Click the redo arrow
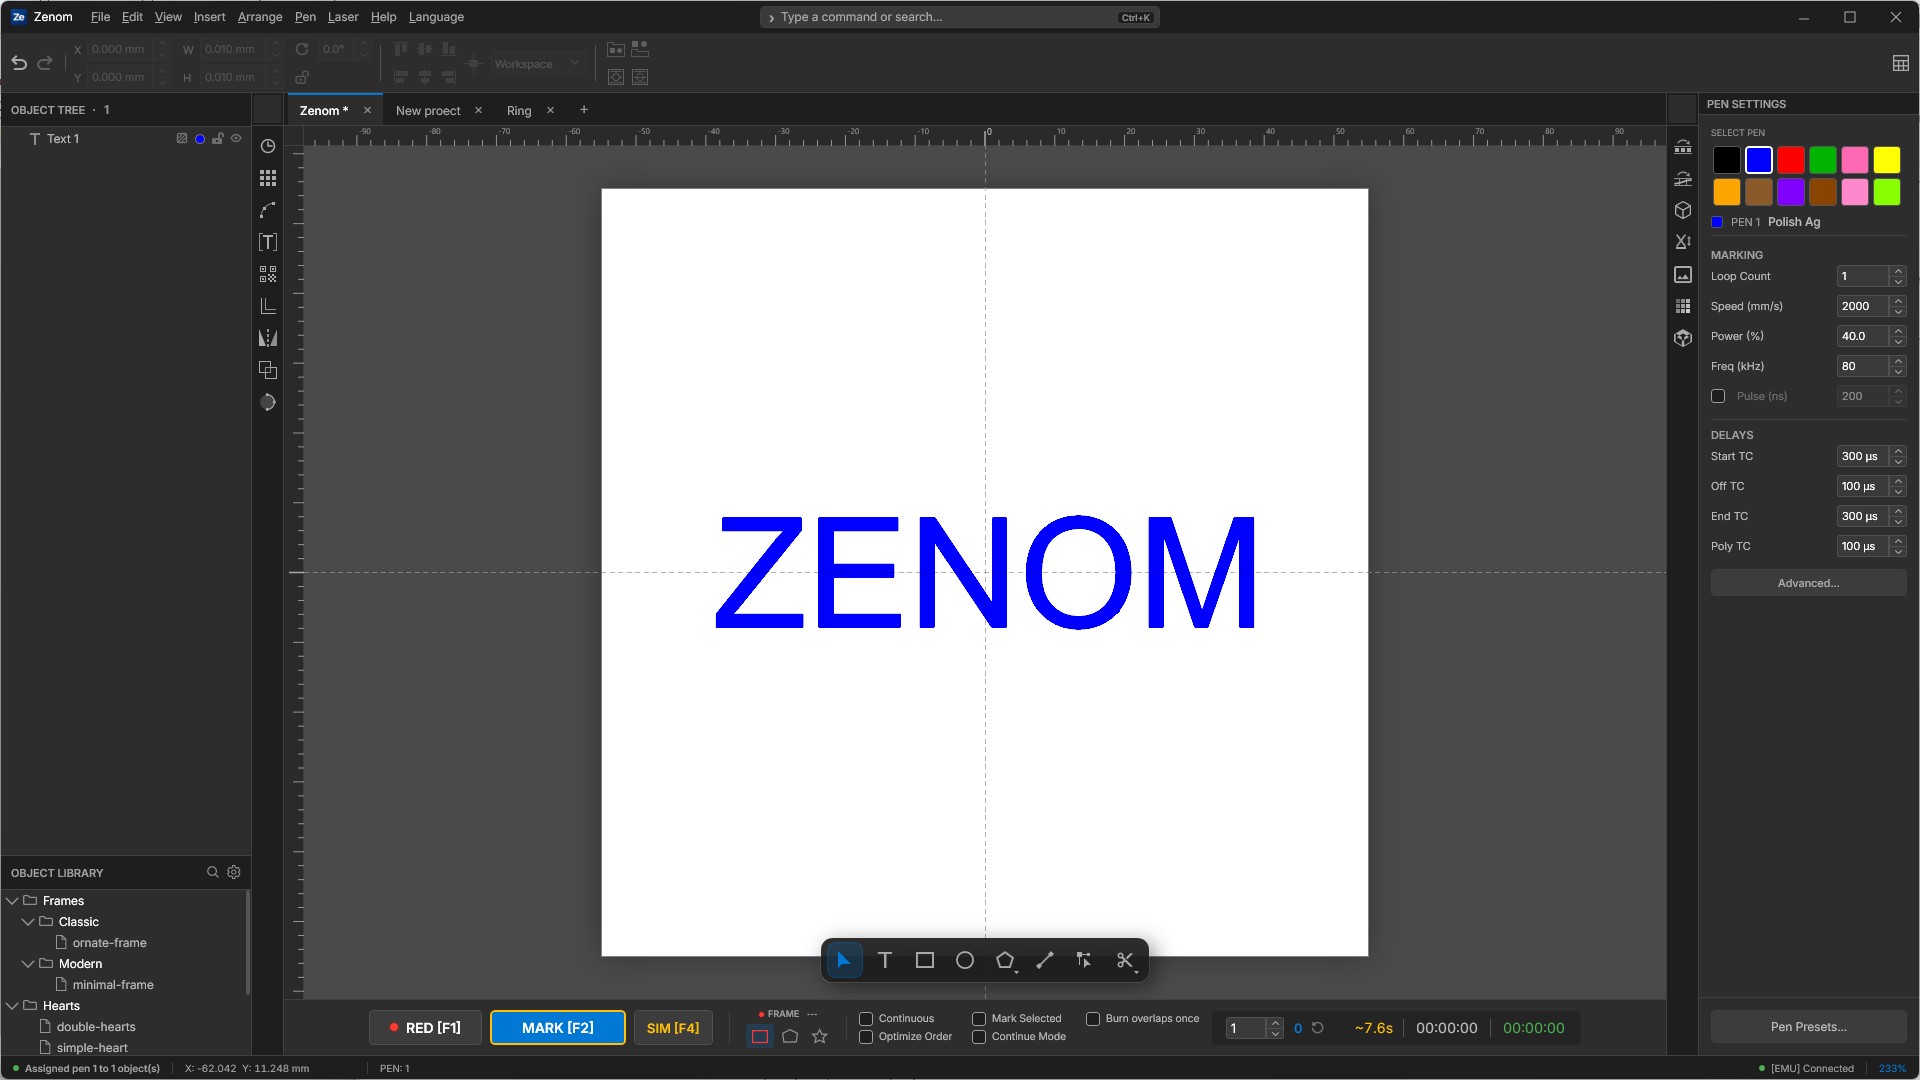 point(45,63)
